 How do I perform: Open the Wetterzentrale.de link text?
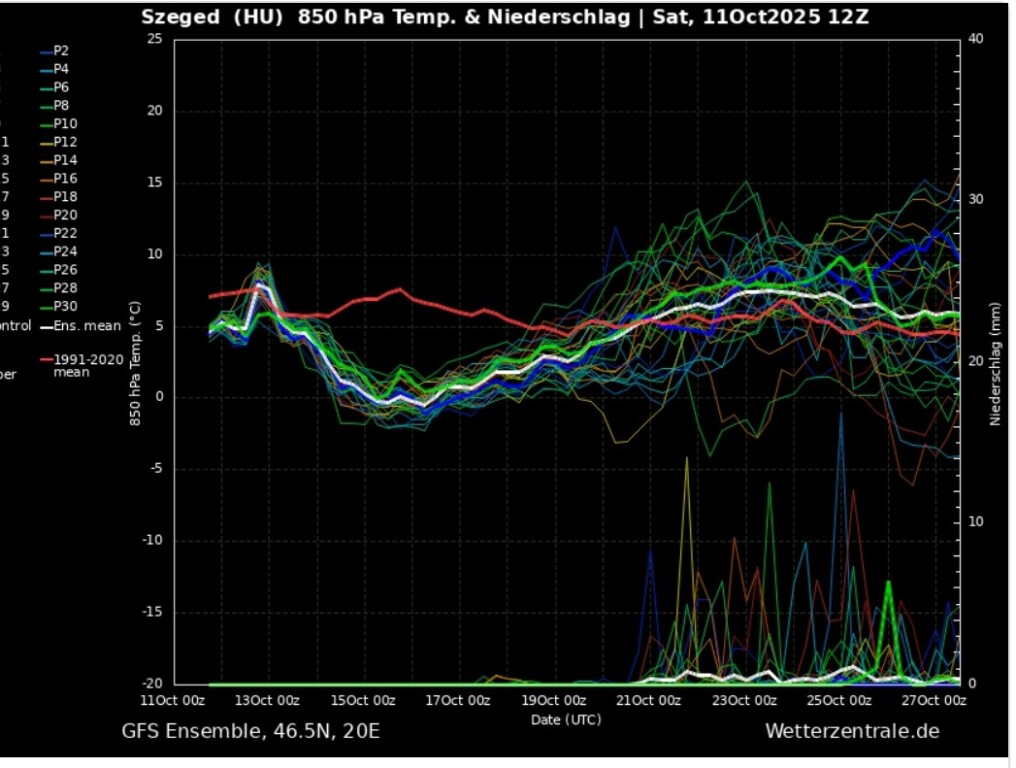852,732
